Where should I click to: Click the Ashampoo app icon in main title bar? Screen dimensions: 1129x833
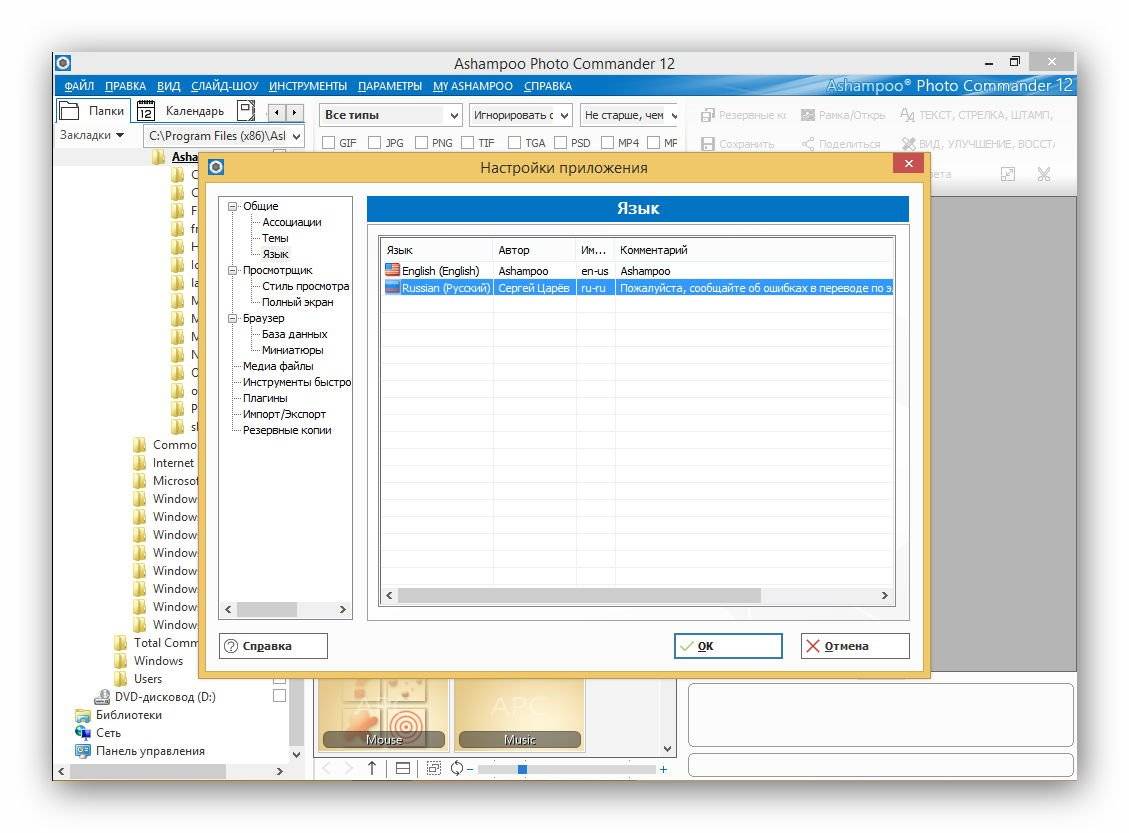[x=63, y=63]
